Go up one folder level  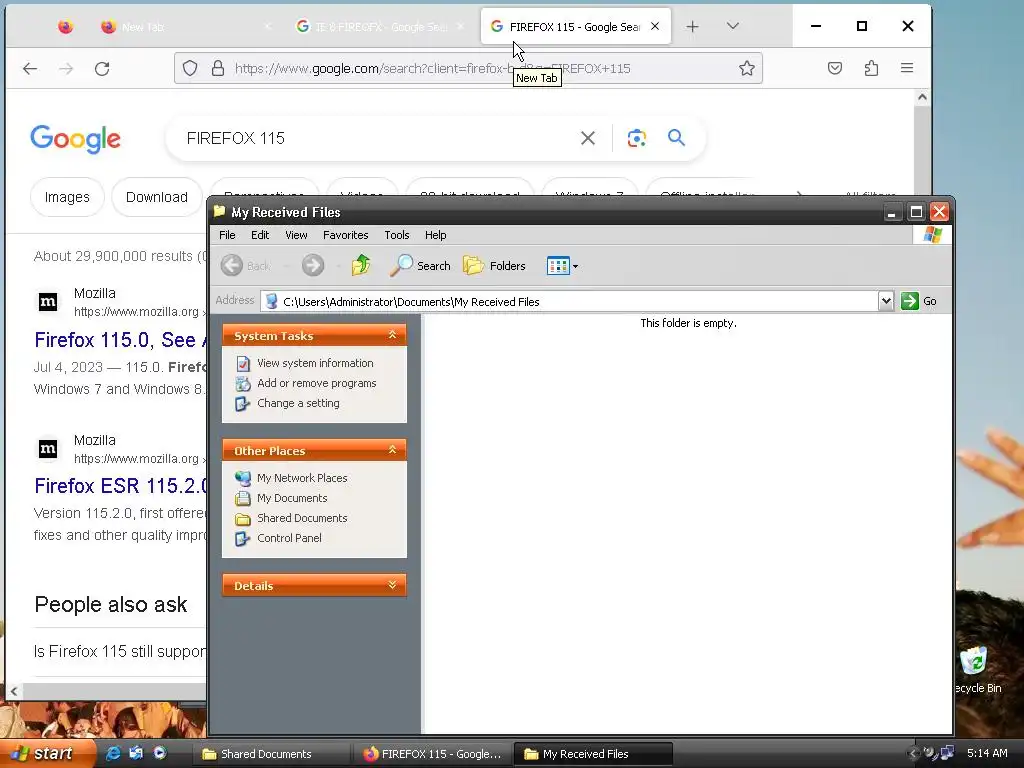360,266
